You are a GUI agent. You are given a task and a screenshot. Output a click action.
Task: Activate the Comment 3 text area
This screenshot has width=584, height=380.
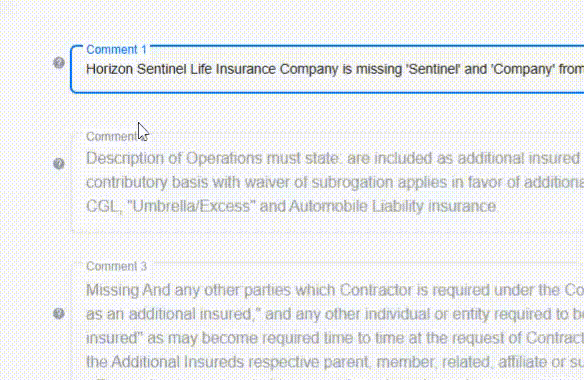tap(327, 321)
